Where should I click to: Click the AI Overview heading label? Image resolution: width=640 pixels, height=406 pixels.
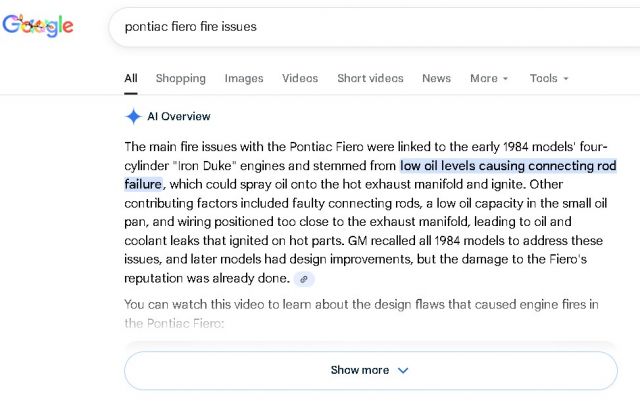tap(179, 116)
